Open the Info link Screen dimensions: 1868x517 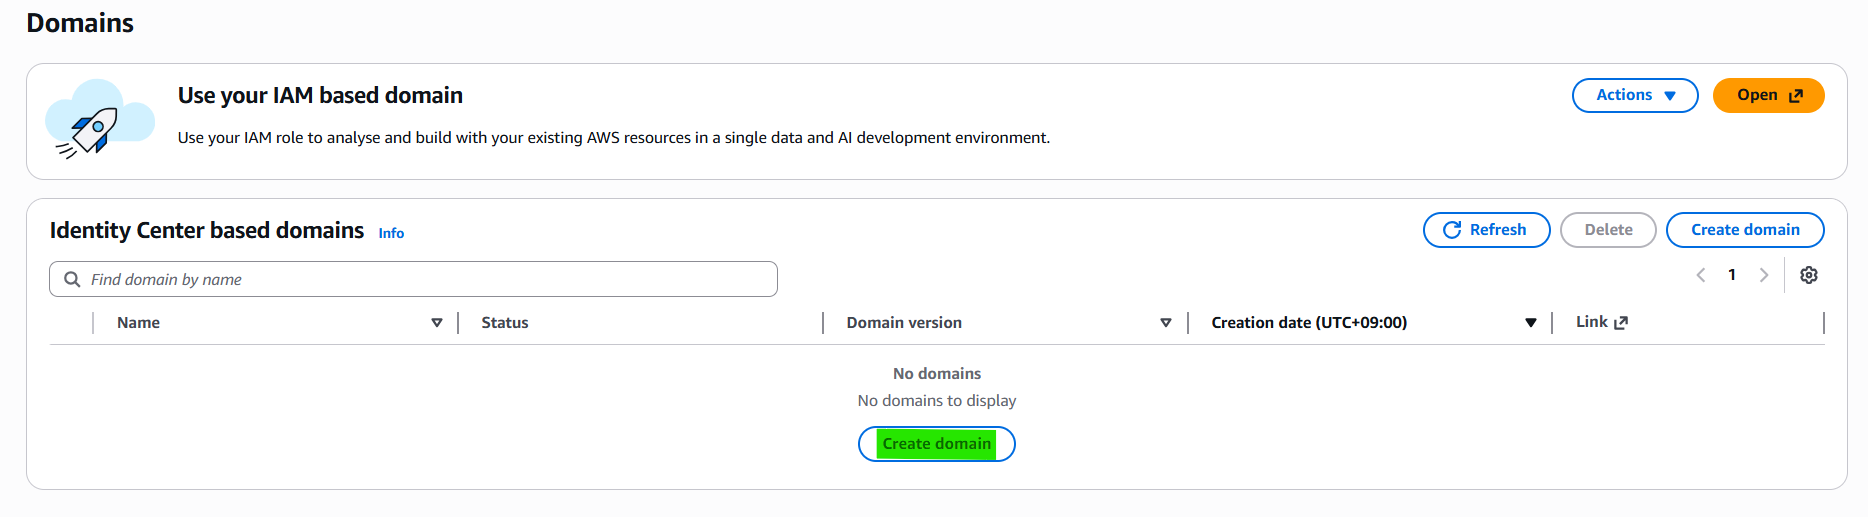(391, 233)
